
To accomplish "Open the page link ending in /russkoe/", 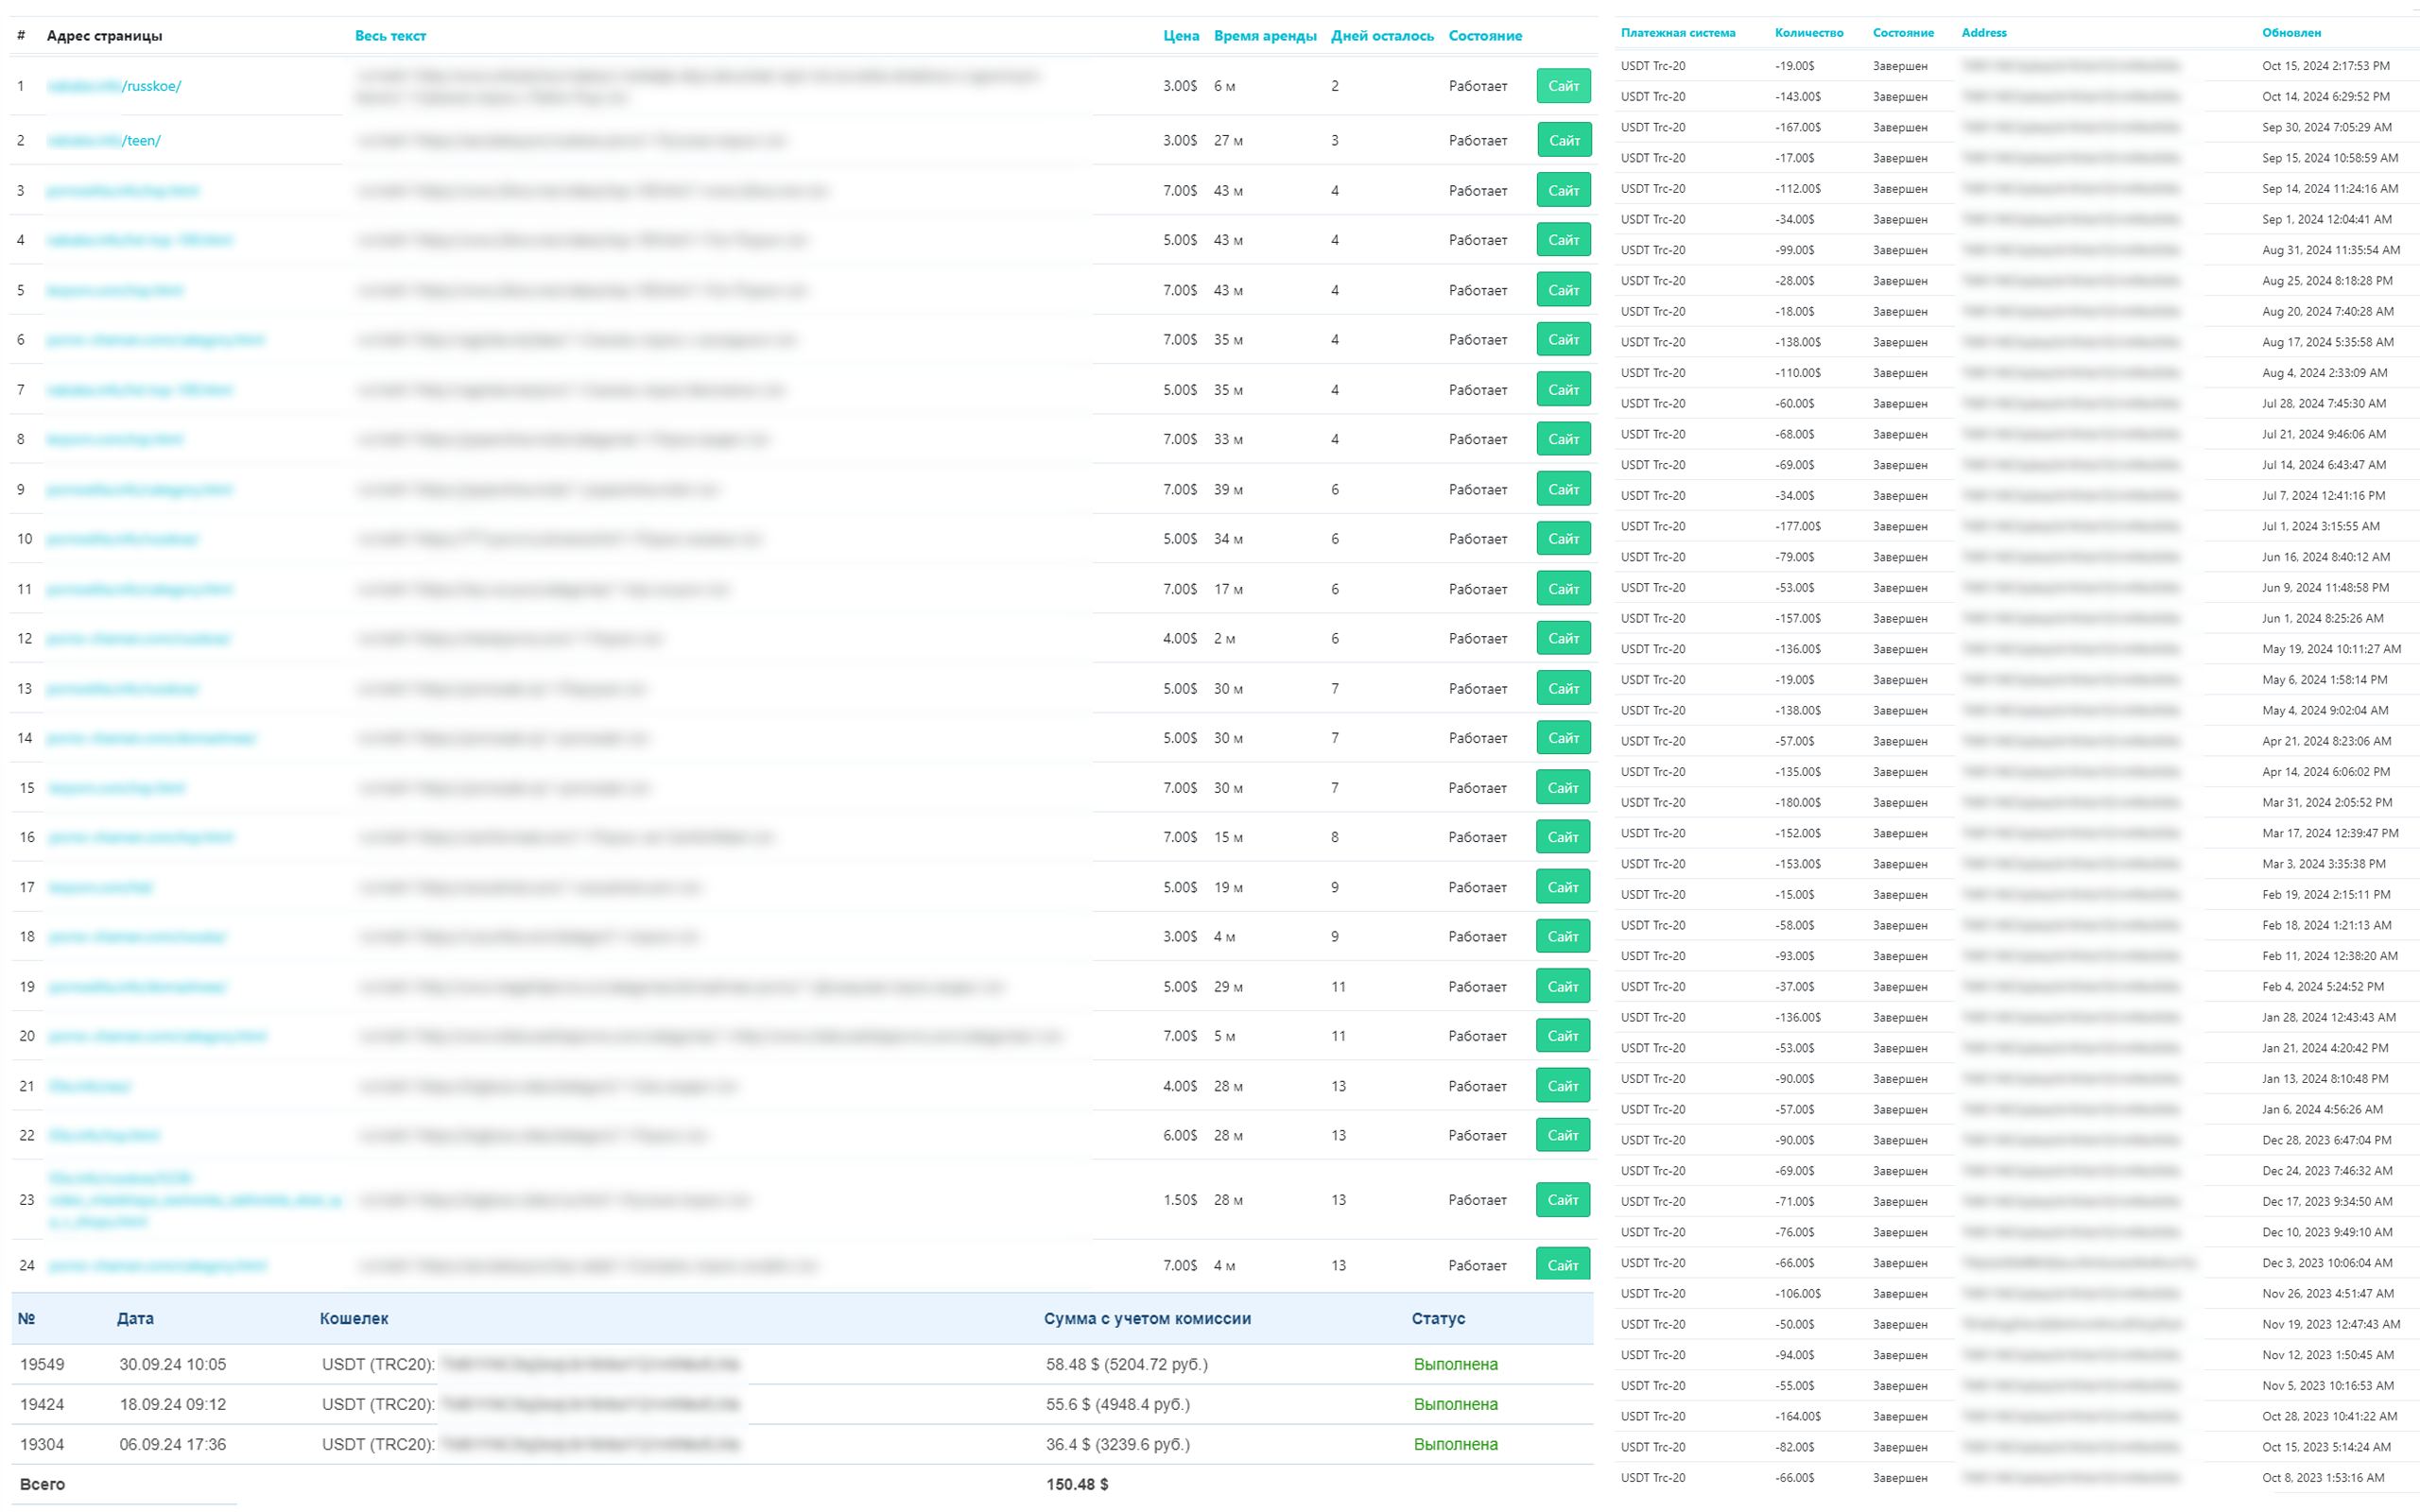I will coord(114,86).
